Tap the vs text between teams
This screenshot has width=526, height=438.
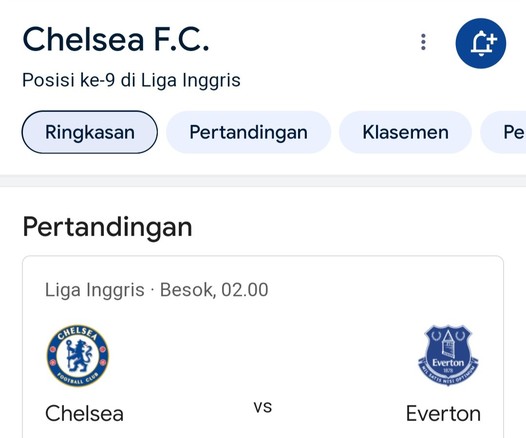point(263,407)
